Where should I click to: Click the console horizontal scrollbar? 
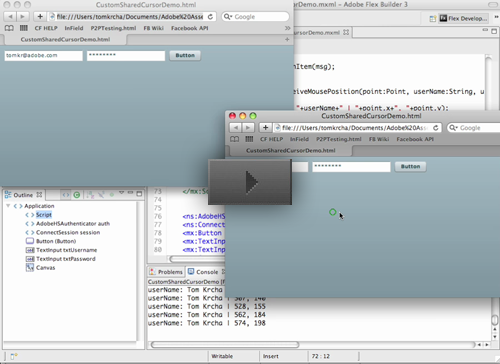pos(225,344)
